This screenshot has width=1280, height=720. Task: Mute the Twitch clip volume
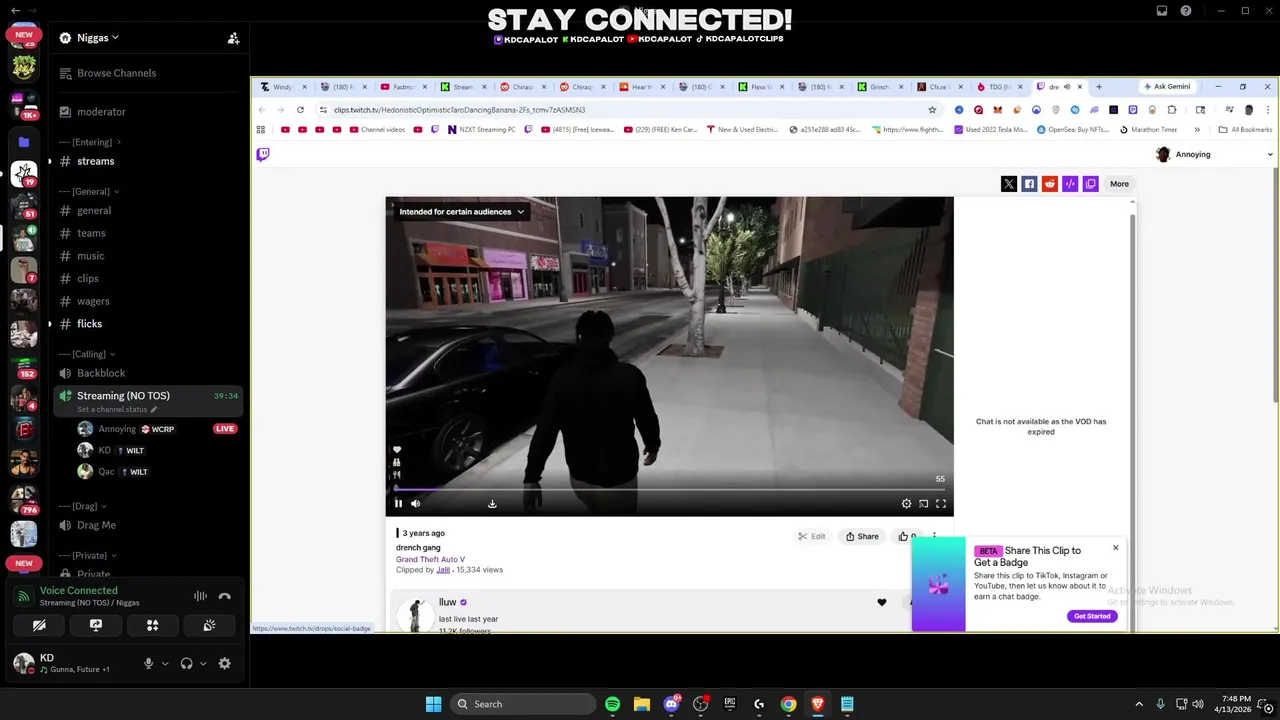(416, 504)
